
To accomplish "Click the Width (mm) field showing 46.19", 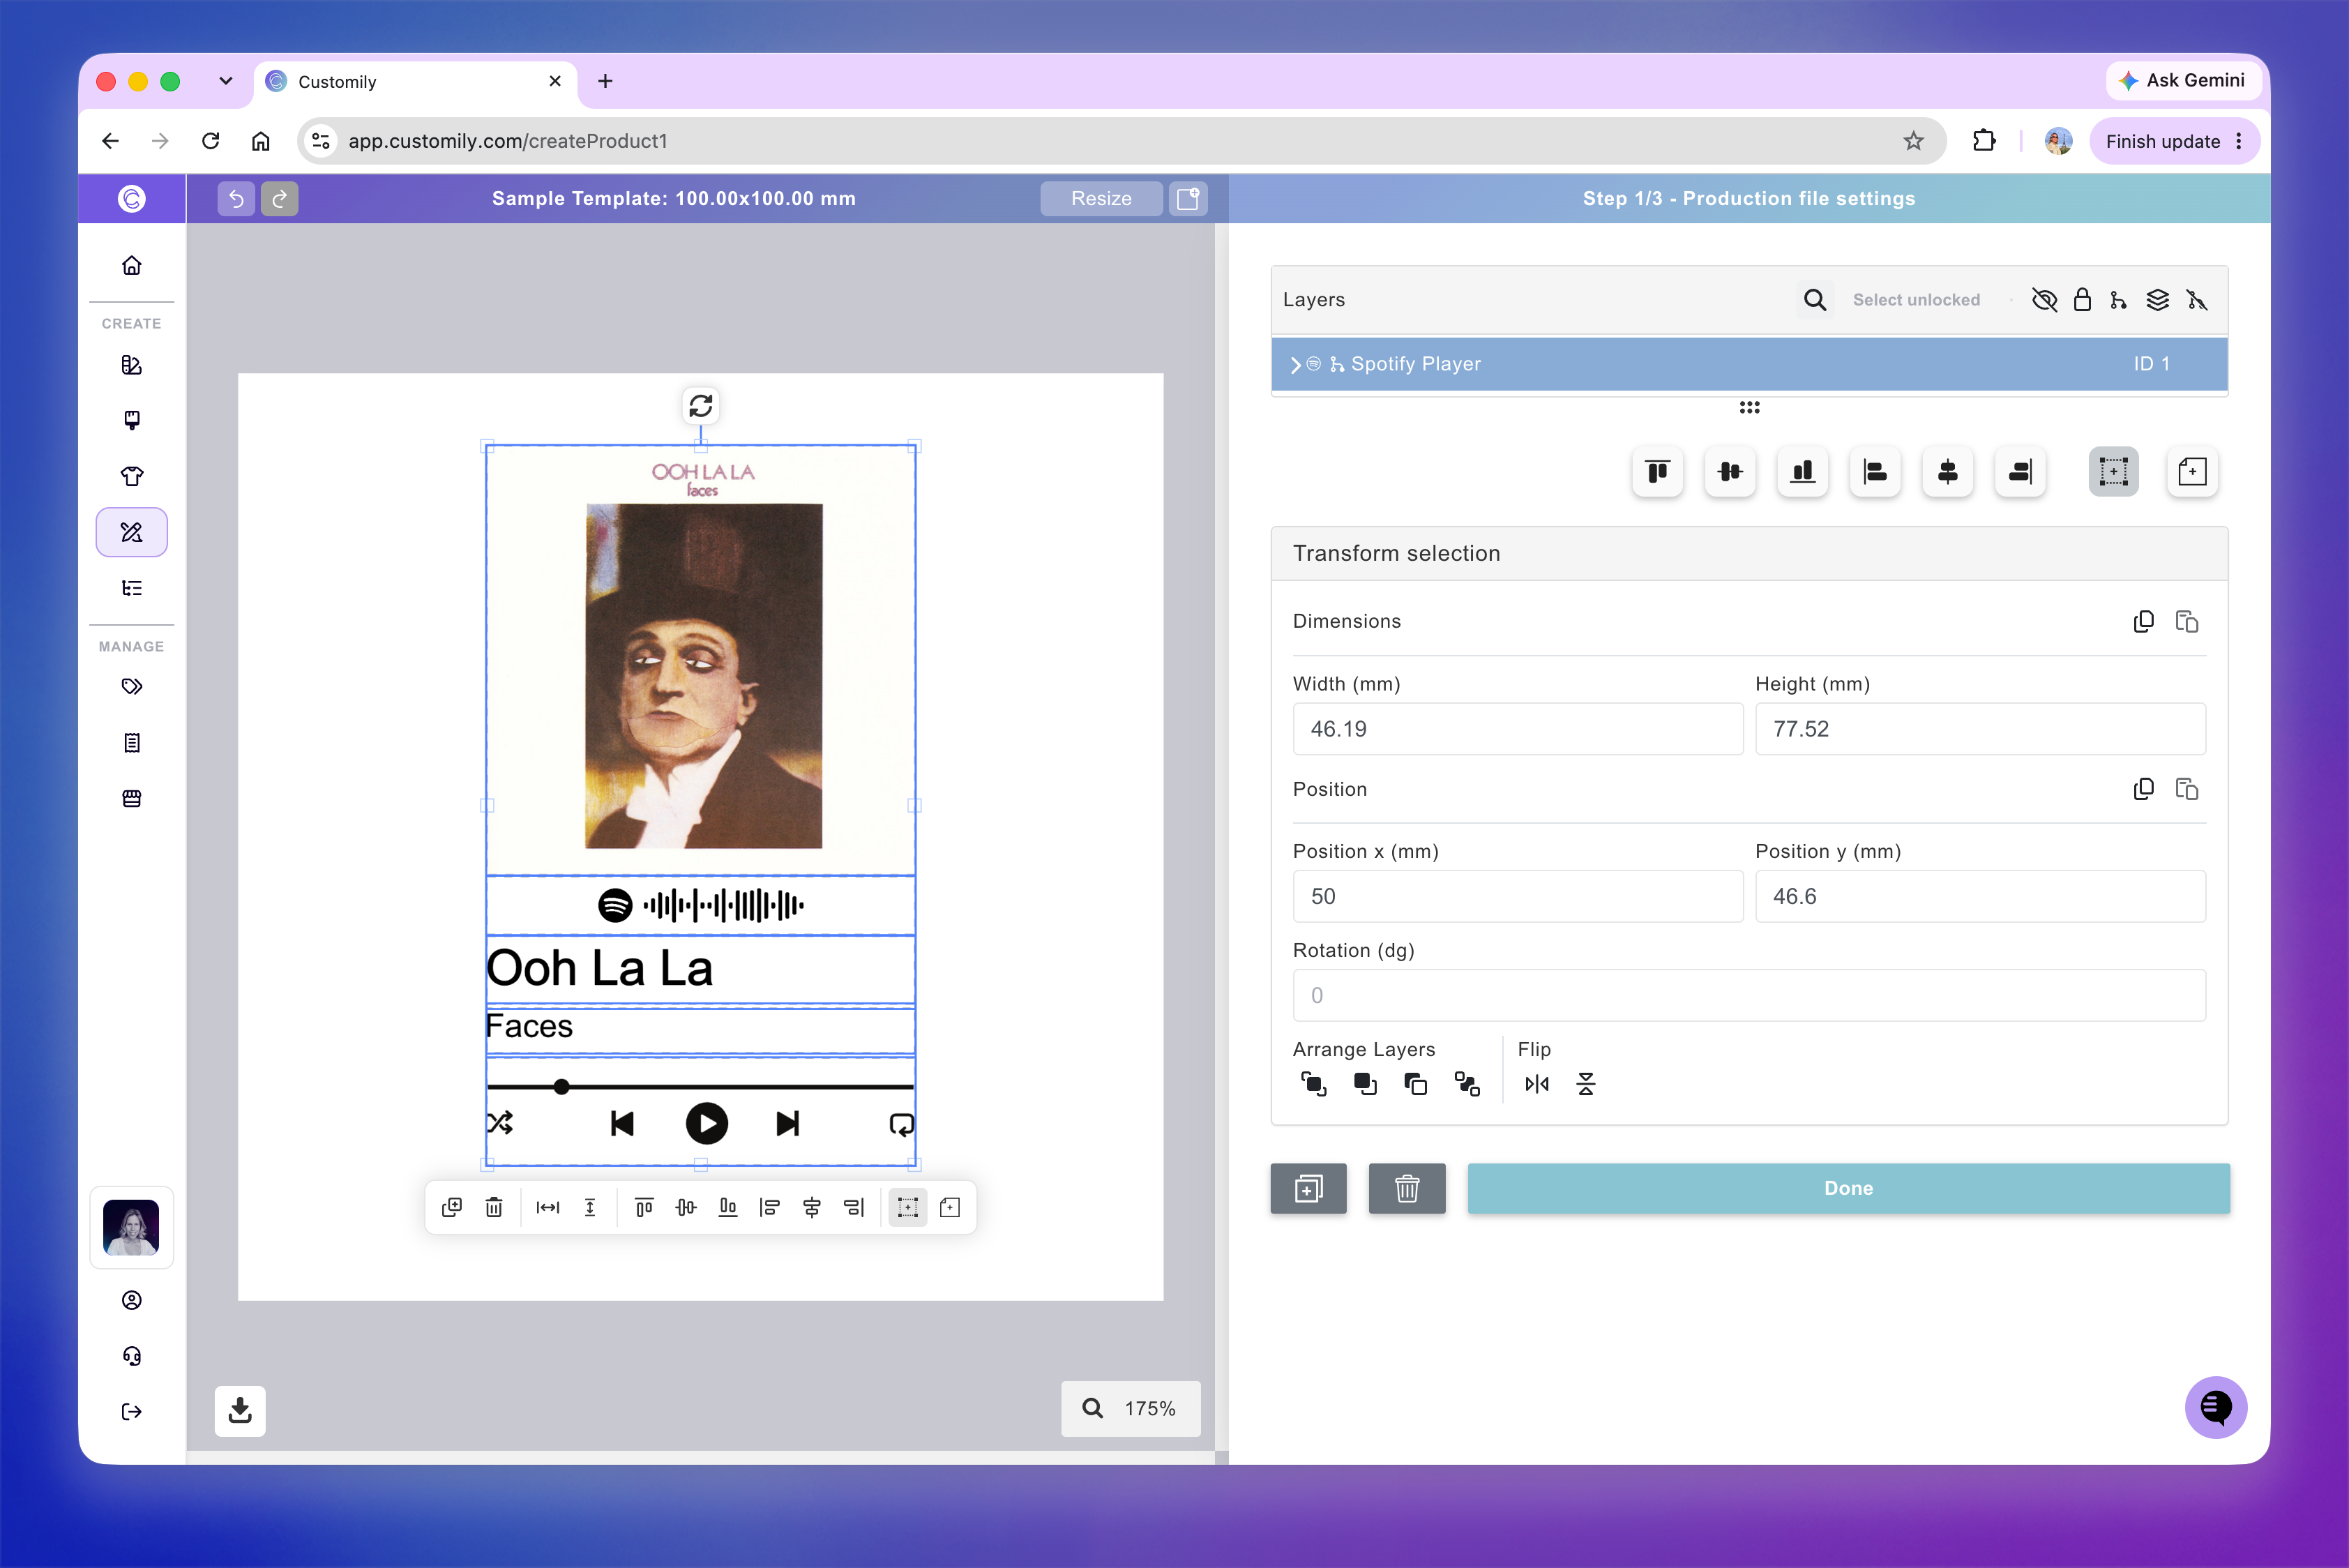I will pos(1517,729).
